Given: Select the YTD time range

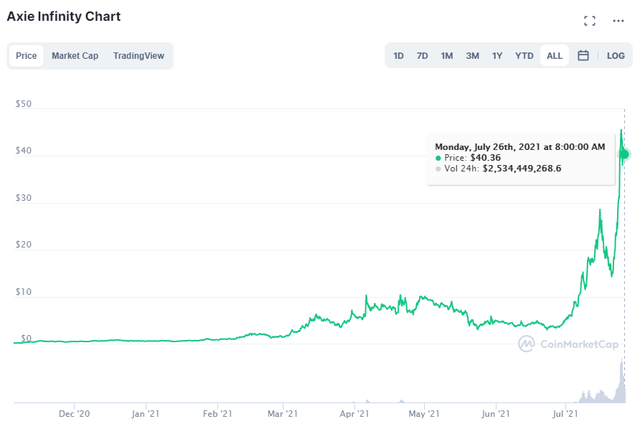Looking at the screenshot, I should click(x=524, y=55).
